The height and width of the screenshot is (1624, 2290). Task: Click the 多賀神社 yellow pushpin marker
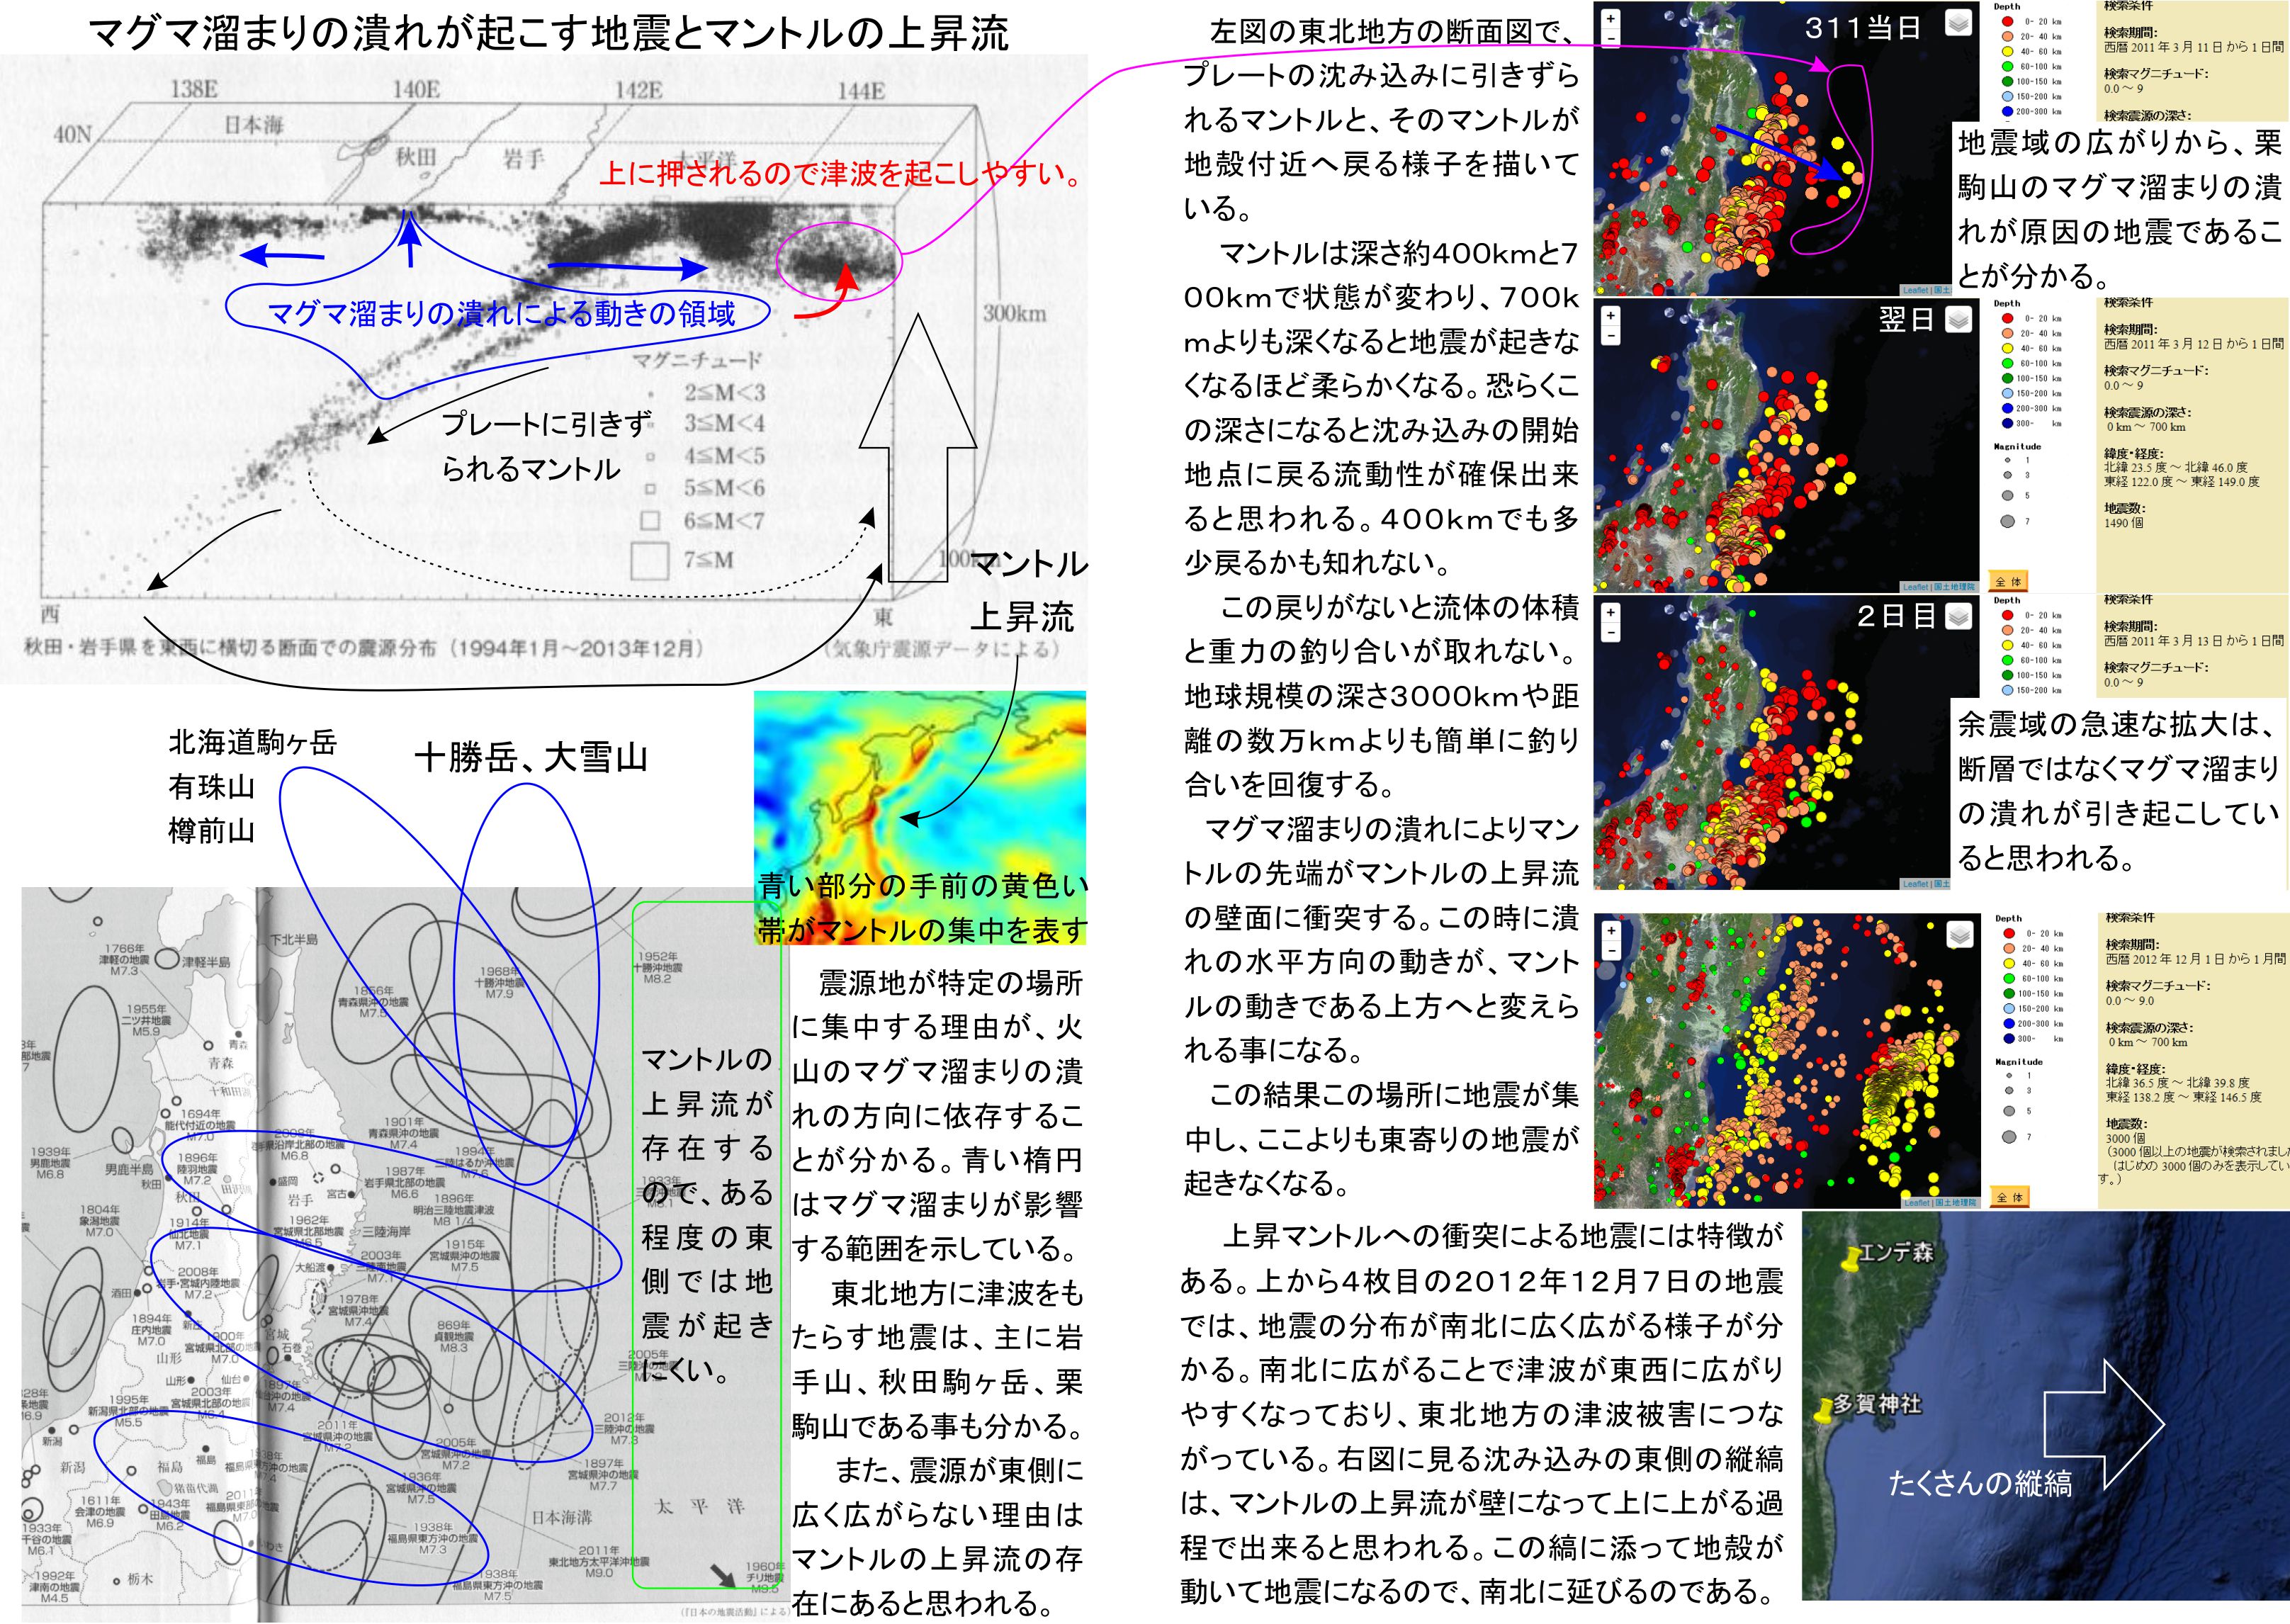pyautogui.click(x=1824, y=1412)
